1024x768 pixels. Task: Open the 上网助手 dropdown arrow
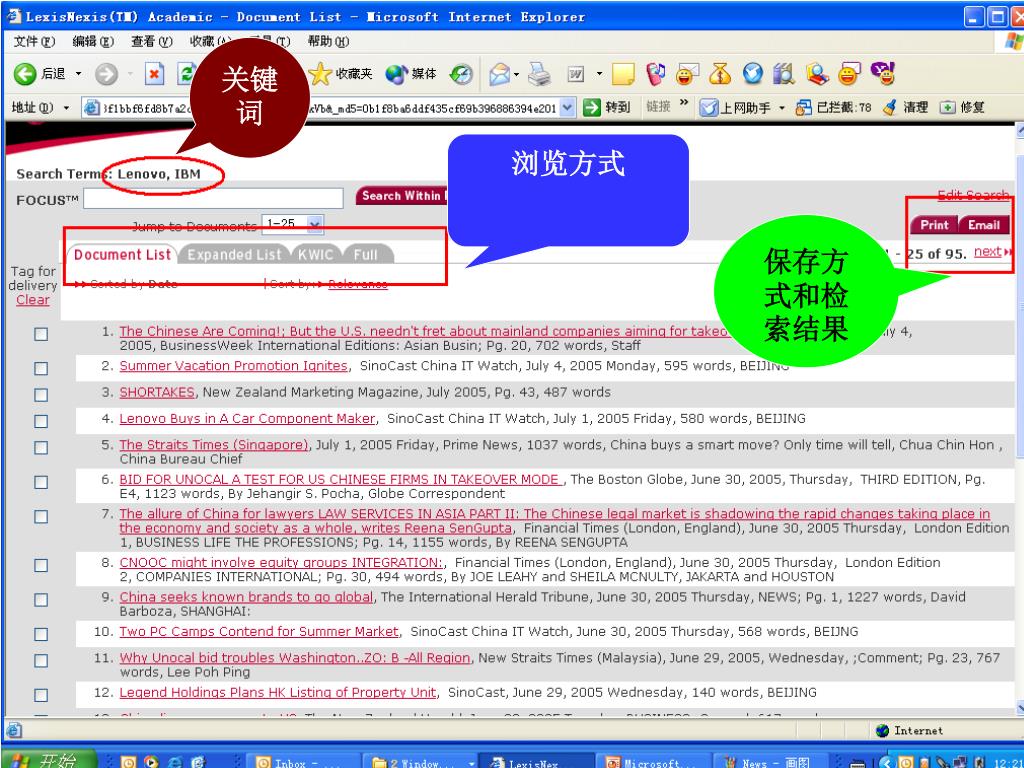781,108
